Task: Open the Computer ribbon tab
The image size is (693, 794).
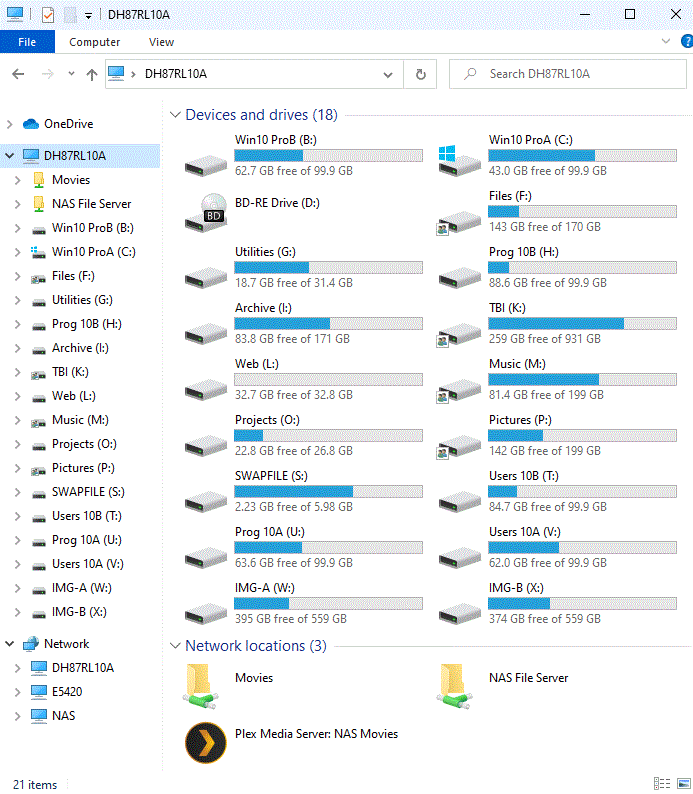Action: [95, 42]
